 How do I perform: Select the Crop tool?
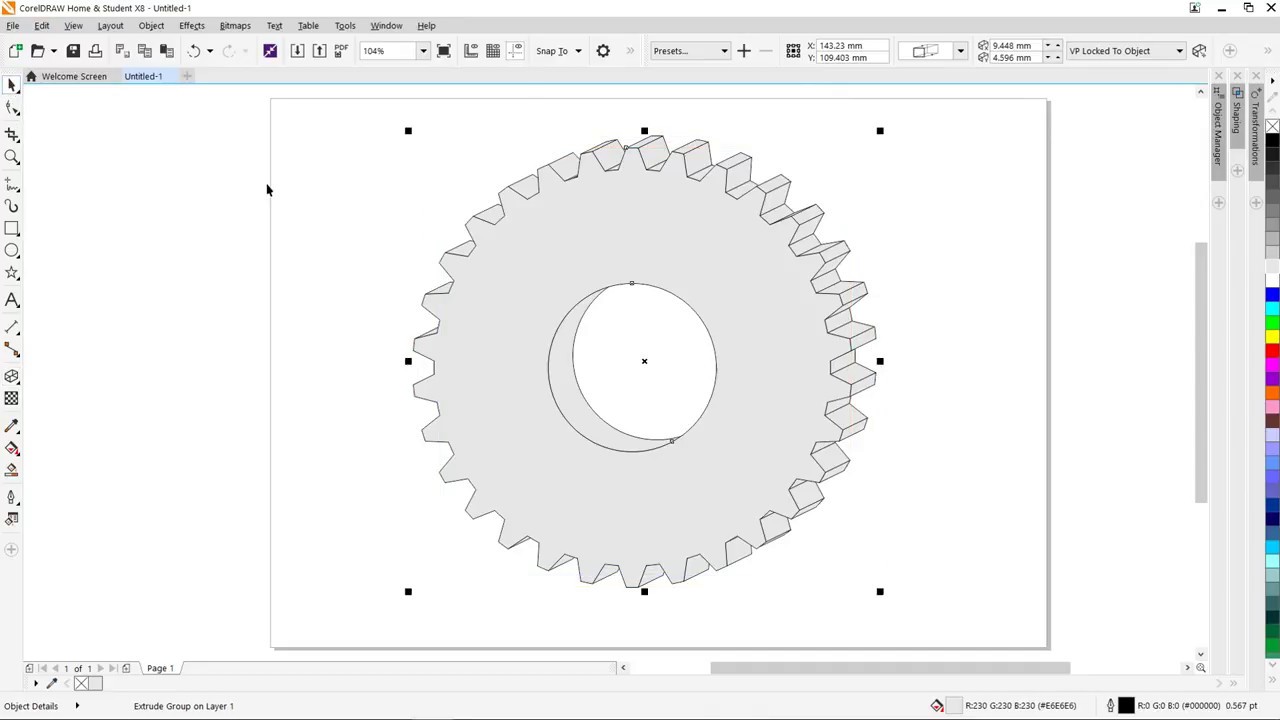pos(12,134)
